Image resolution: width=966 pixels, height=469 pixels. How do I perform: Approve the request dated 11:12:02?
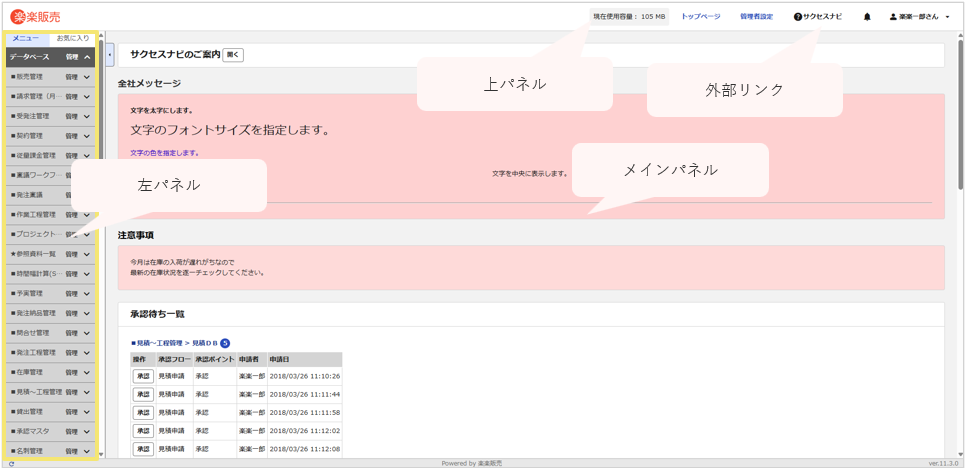tap(143, 430)
